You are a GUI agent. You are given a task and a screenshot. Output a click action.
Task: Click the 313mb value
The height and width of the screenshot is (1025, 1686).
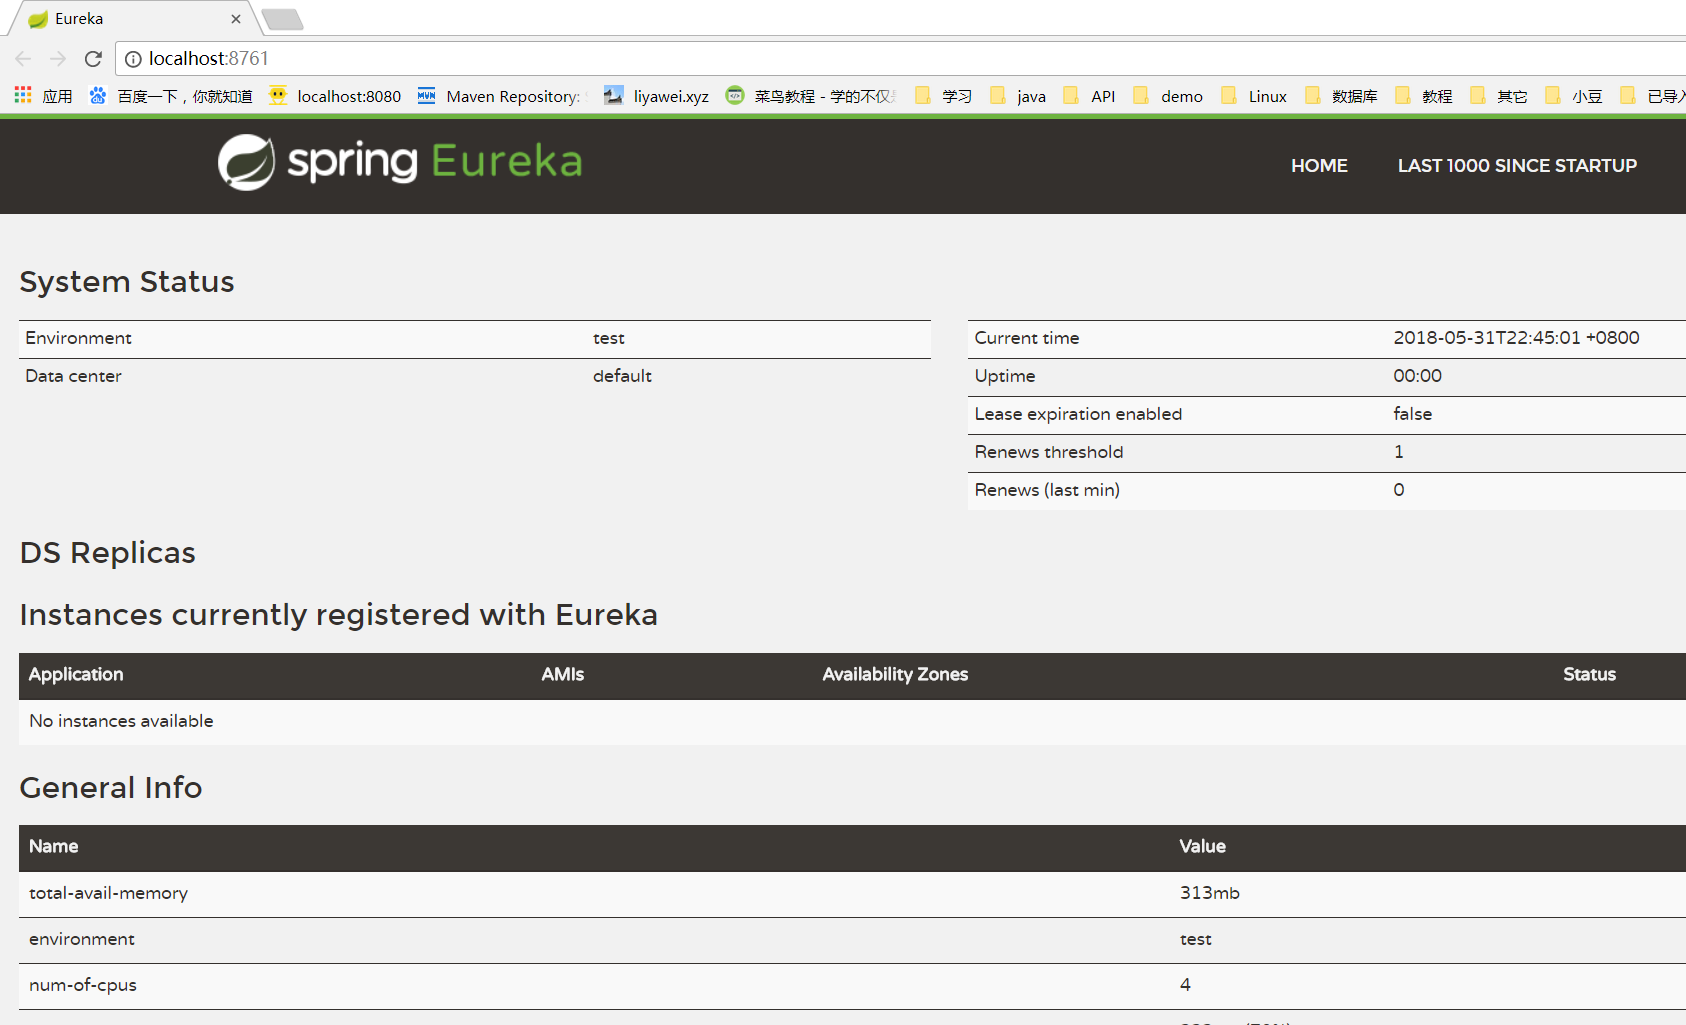(1209, 893)
